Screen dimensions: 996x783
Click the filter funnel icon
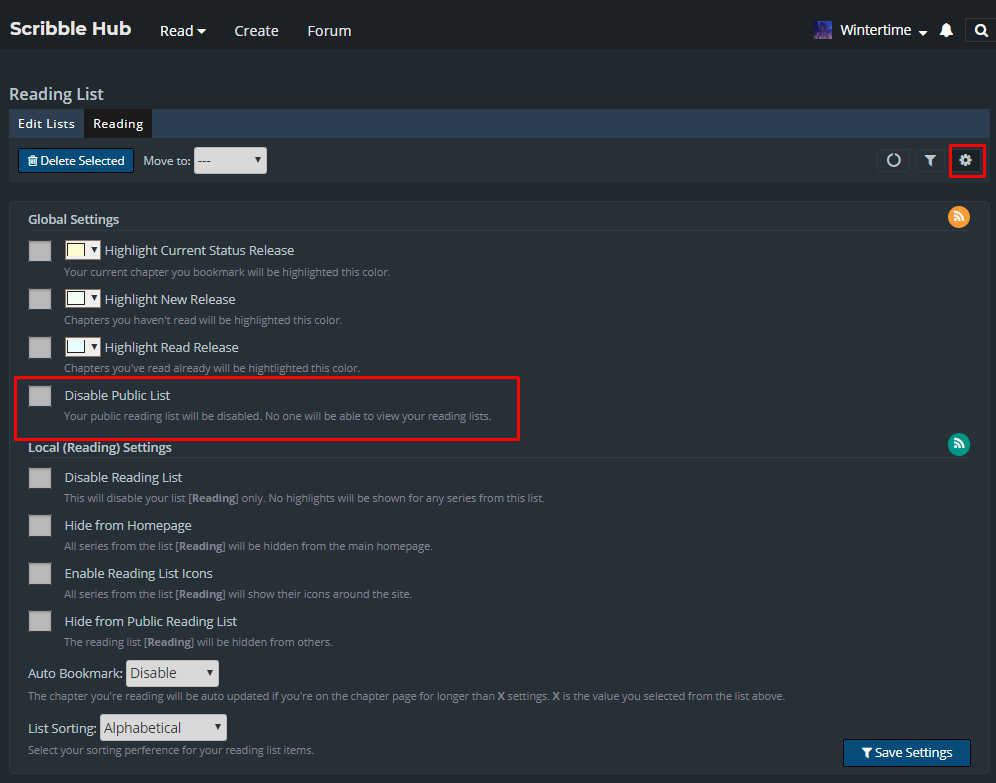(x=930, y=160)
